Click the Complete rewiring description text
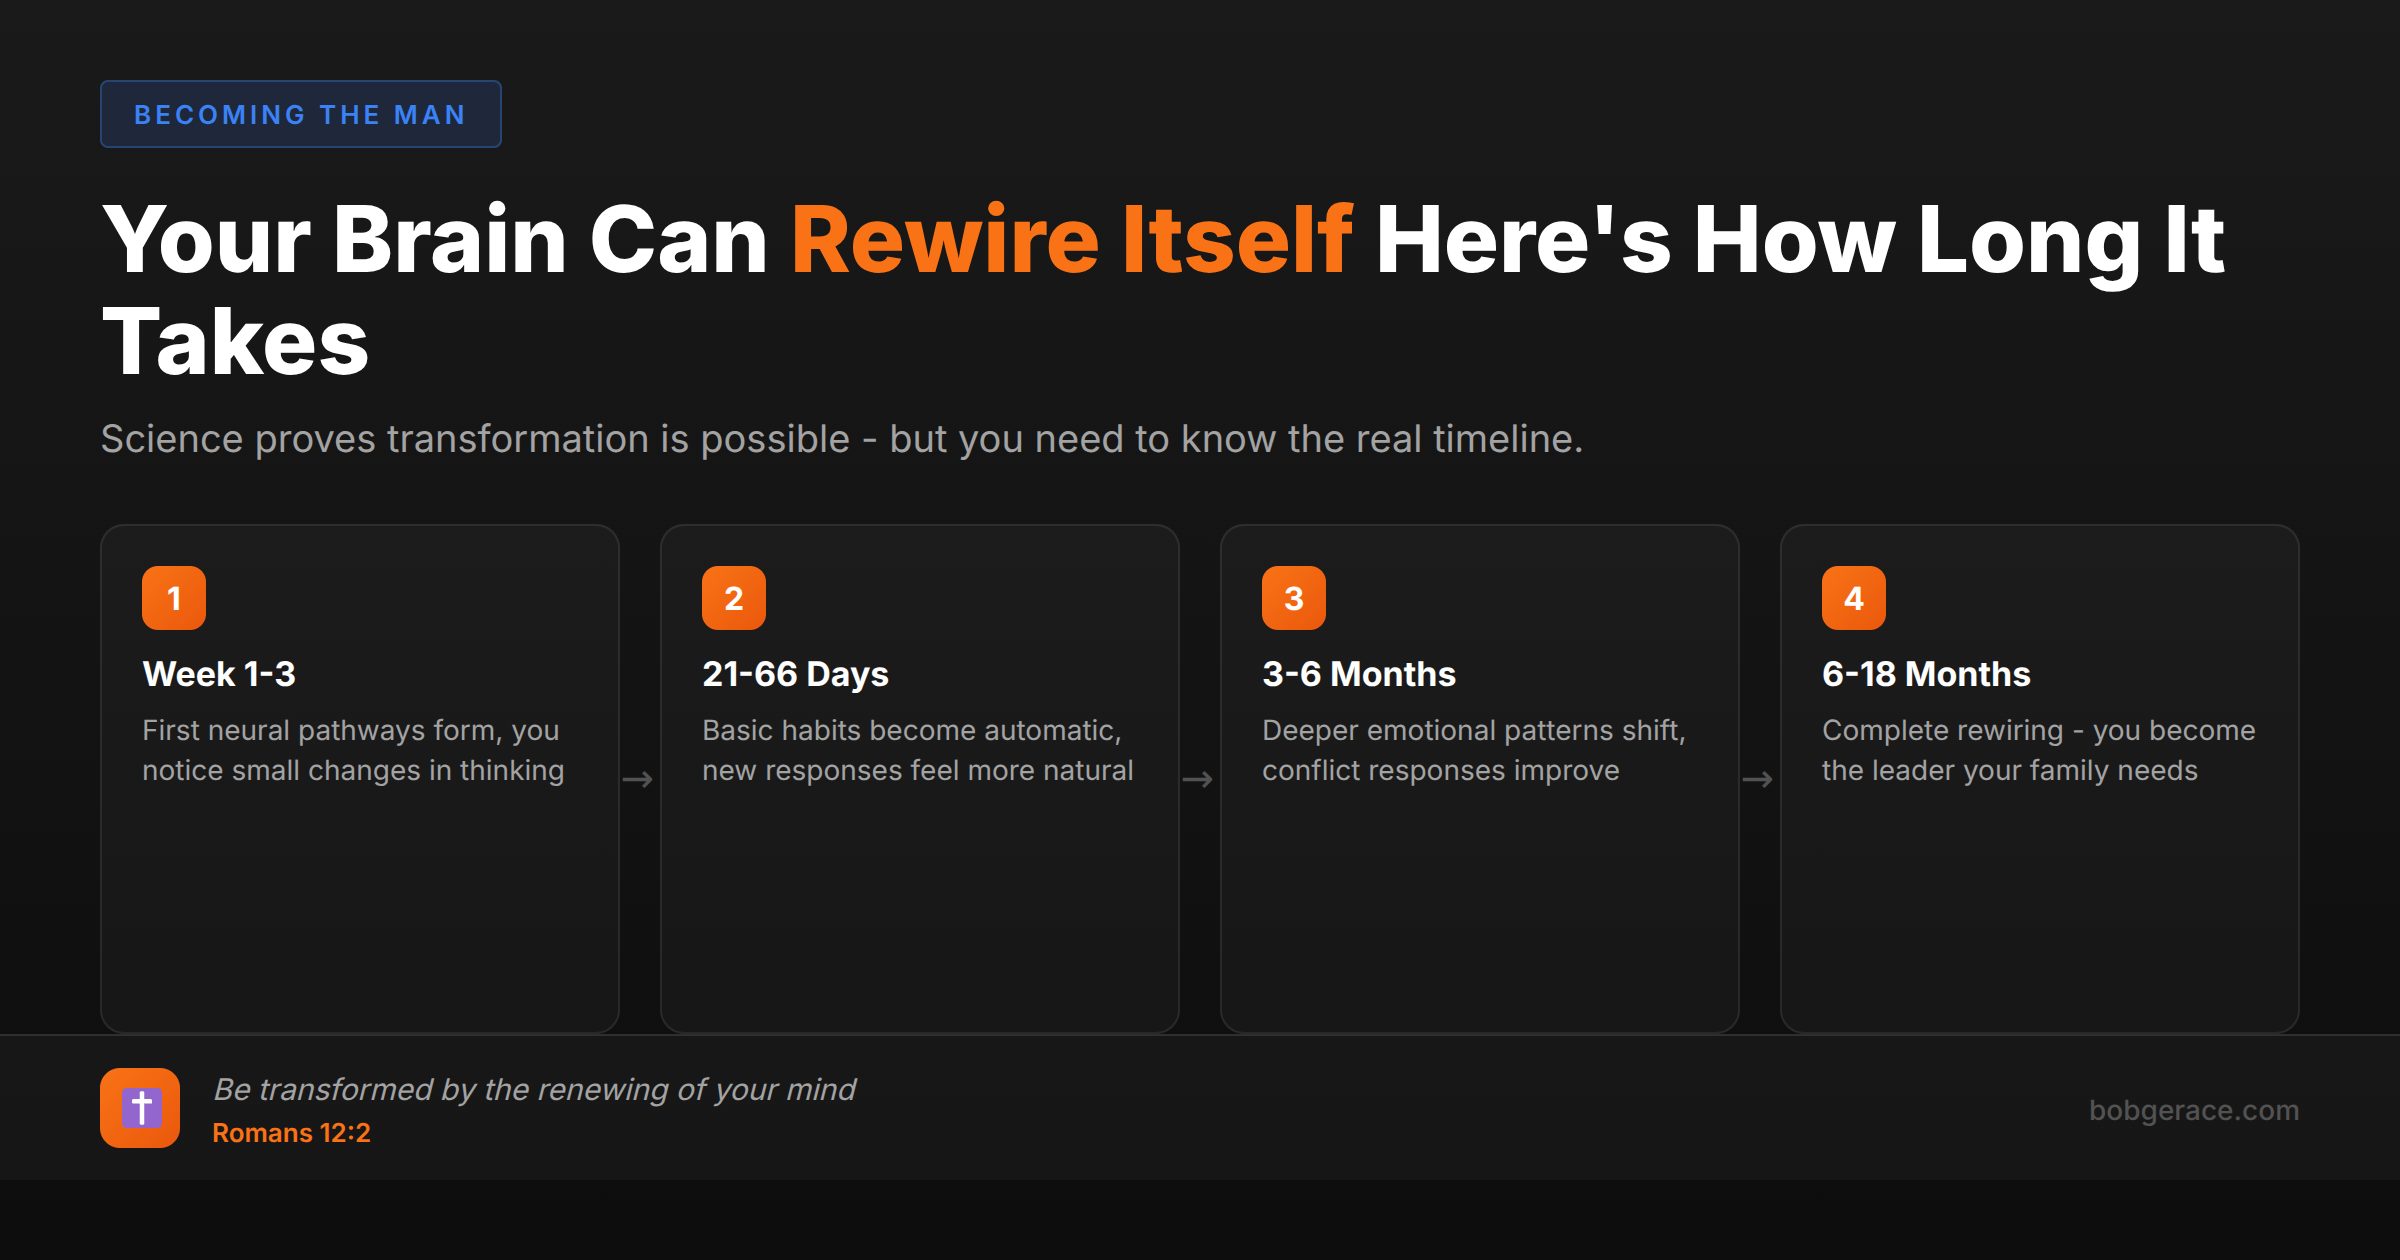Screen dimensions: 2400x1260 coord(2037,750)
